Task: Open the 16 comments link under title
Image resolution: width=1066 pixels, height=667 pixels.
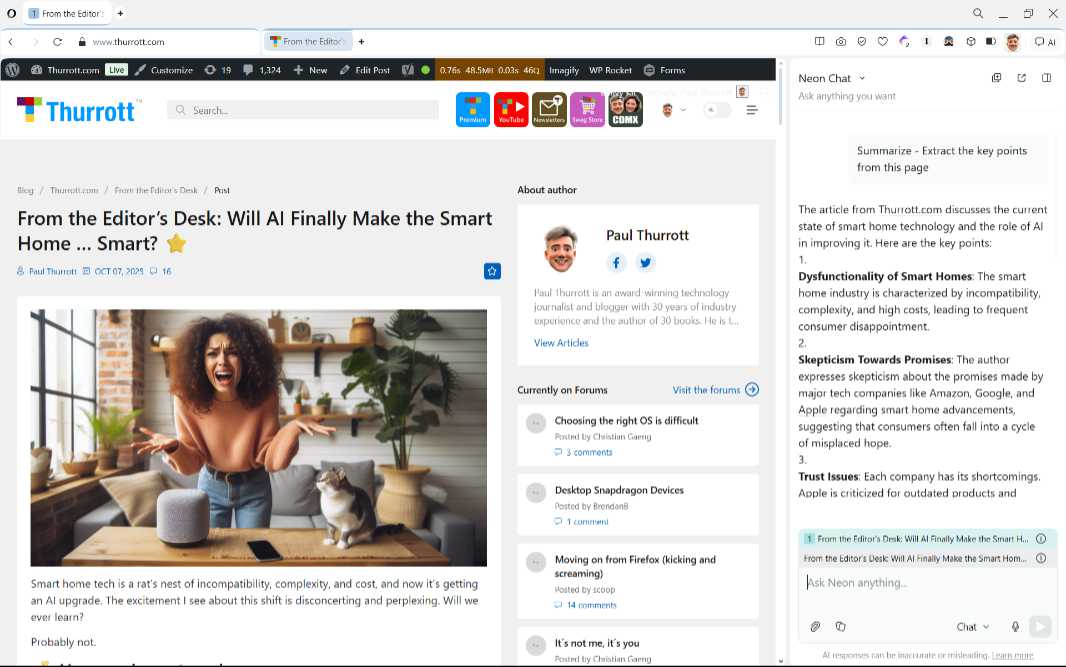Action: 160,271
